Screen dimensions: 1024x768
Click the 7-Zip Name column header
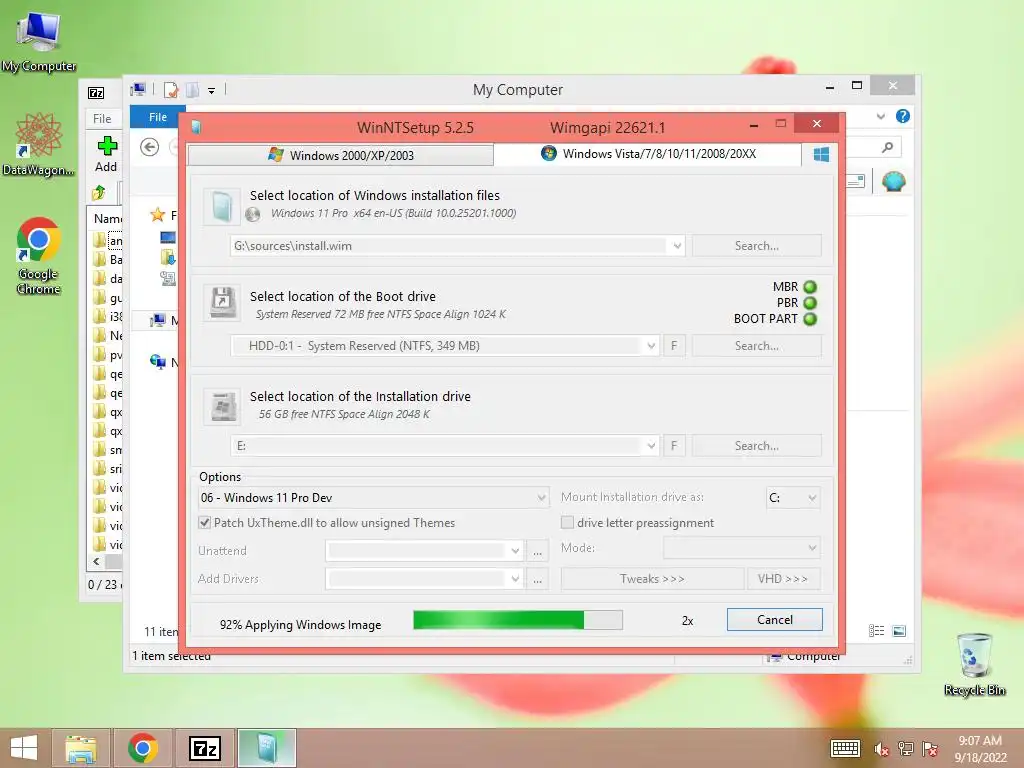click(x=106, y=219)
